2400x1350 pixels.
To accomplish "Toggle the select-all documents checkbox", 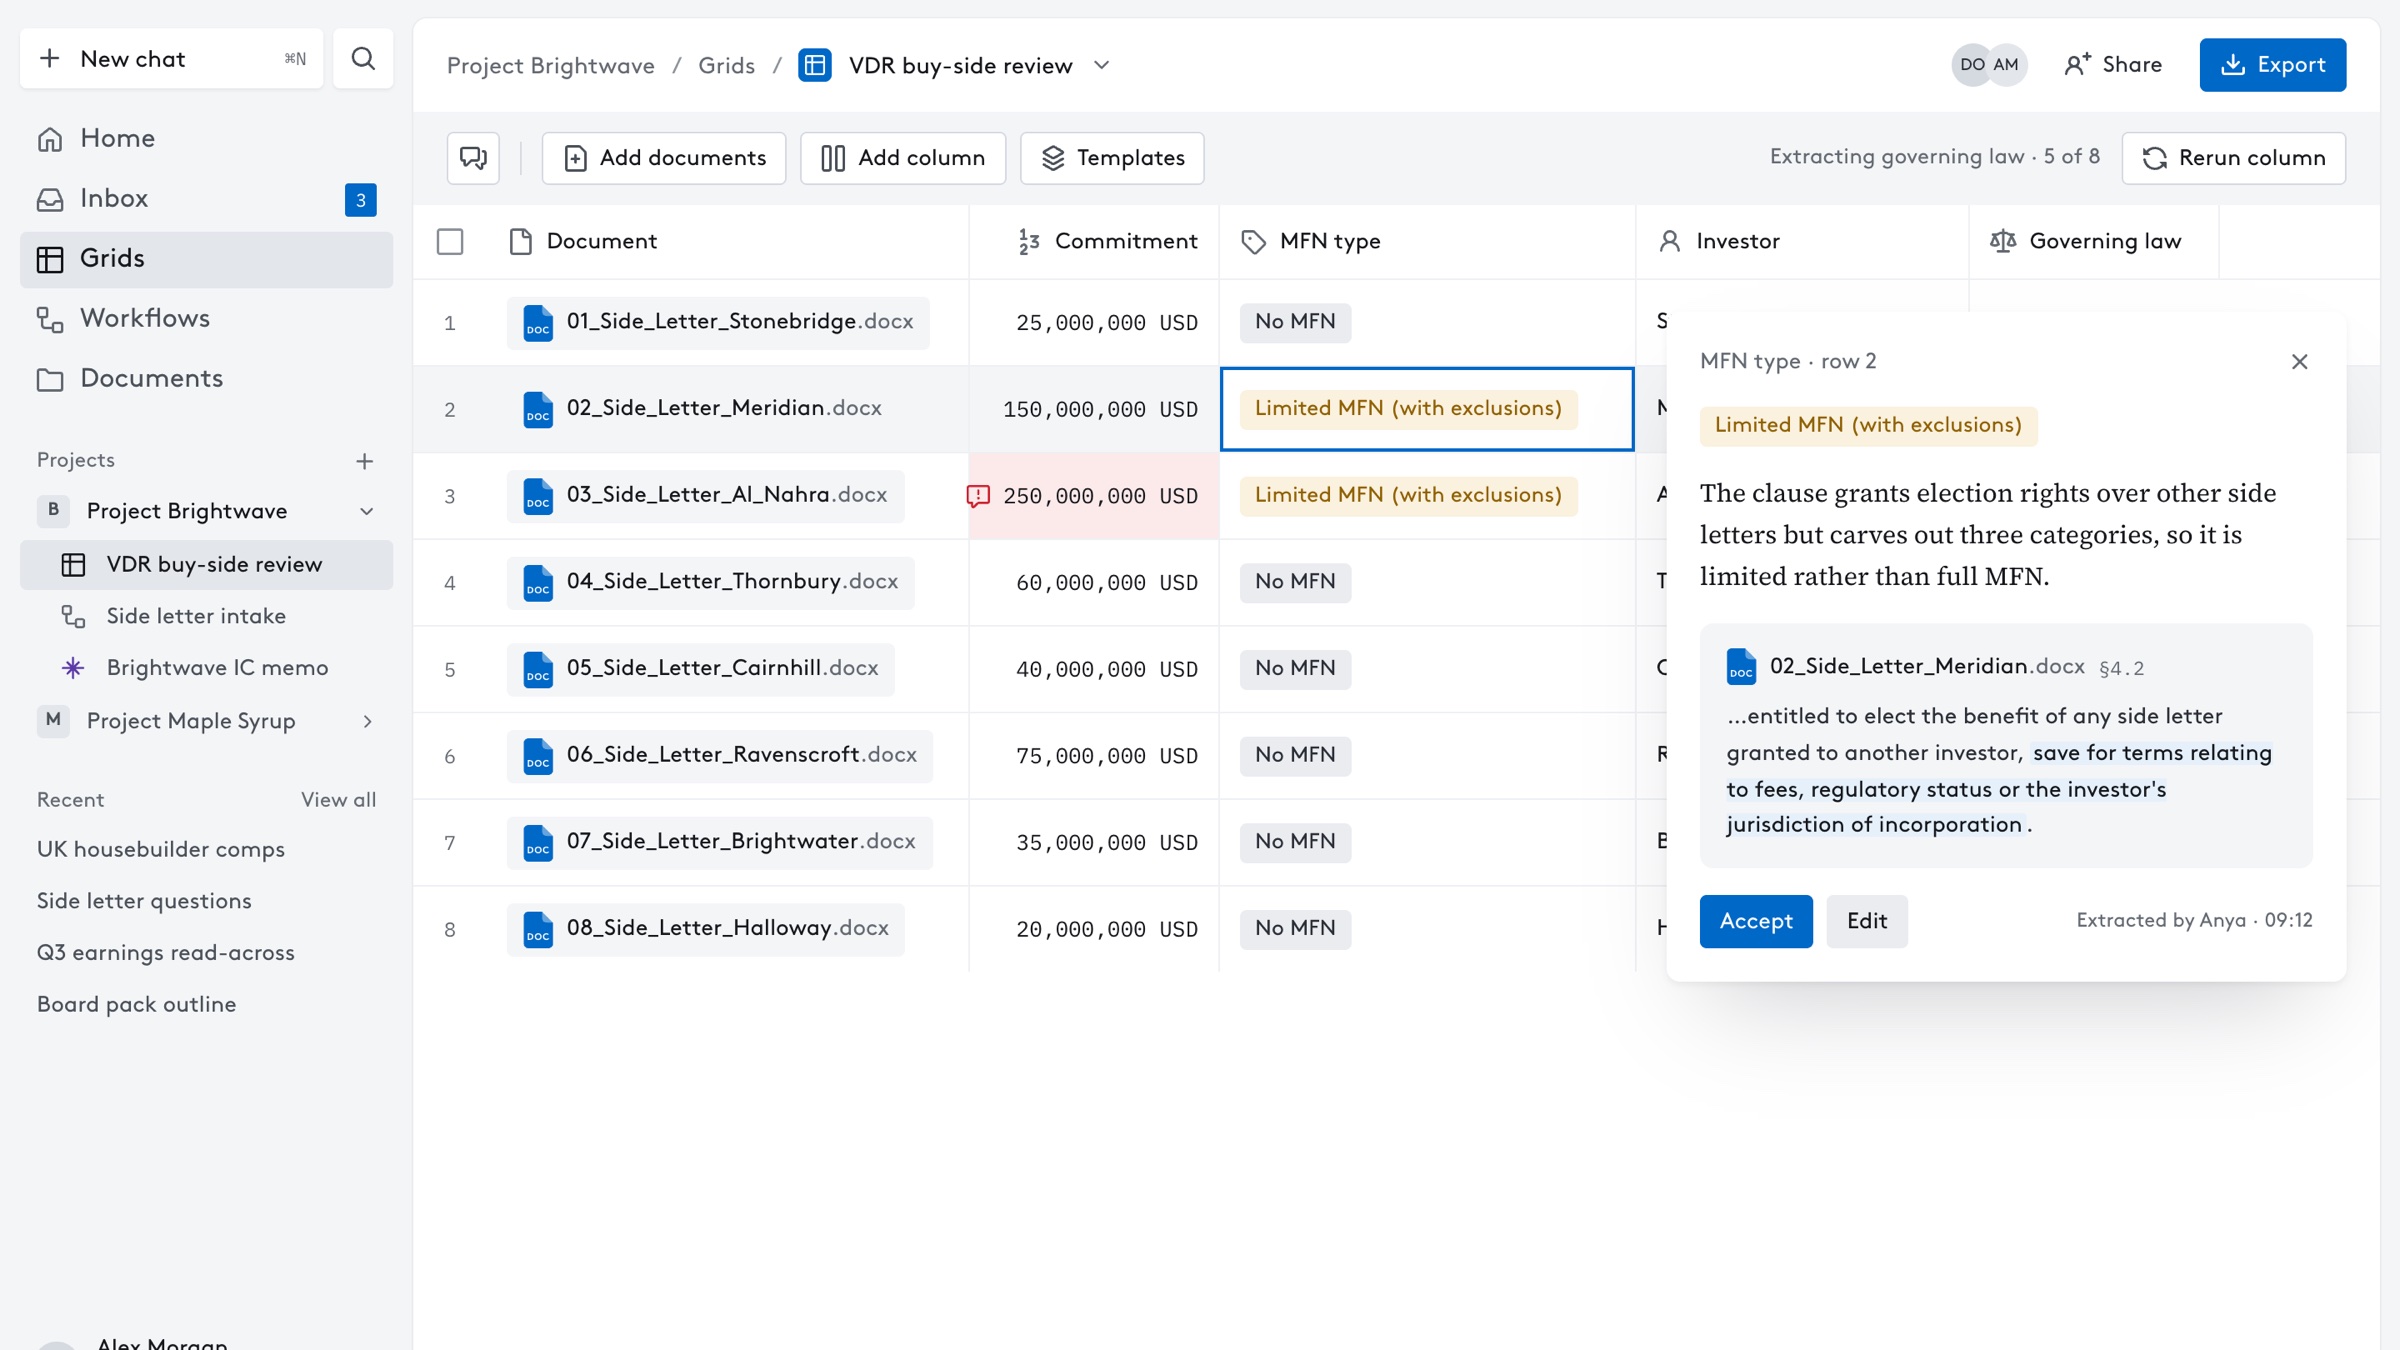I will coord(450,241).
